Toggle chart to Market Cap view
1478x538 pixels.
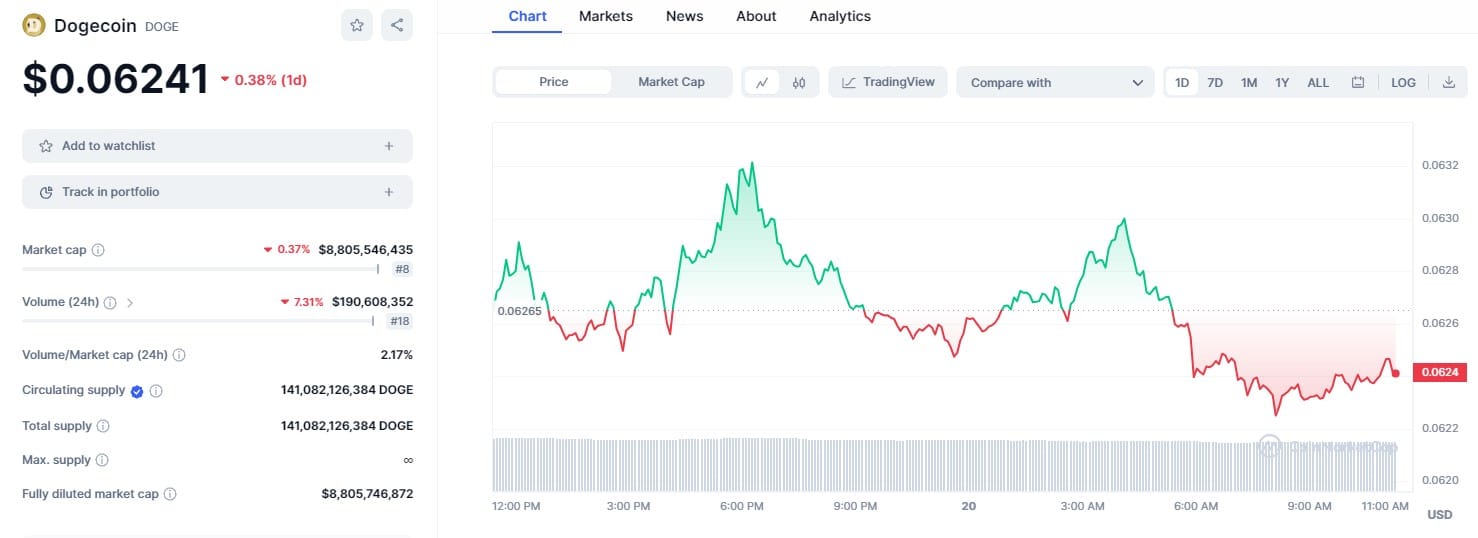tap(671, 82)
